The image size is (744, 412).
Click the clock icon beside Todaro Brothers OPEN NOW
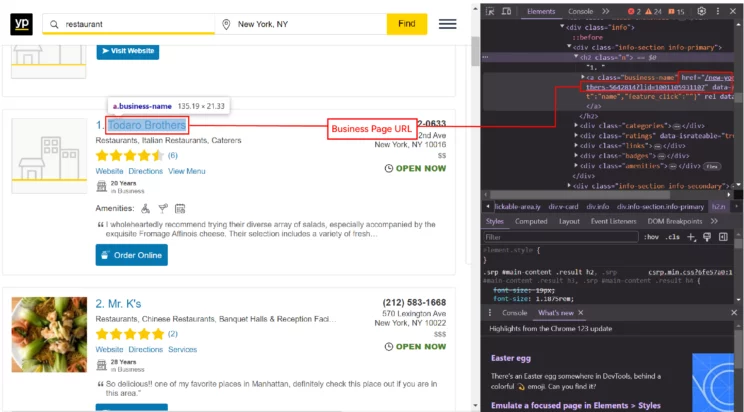tap(389, 168)
